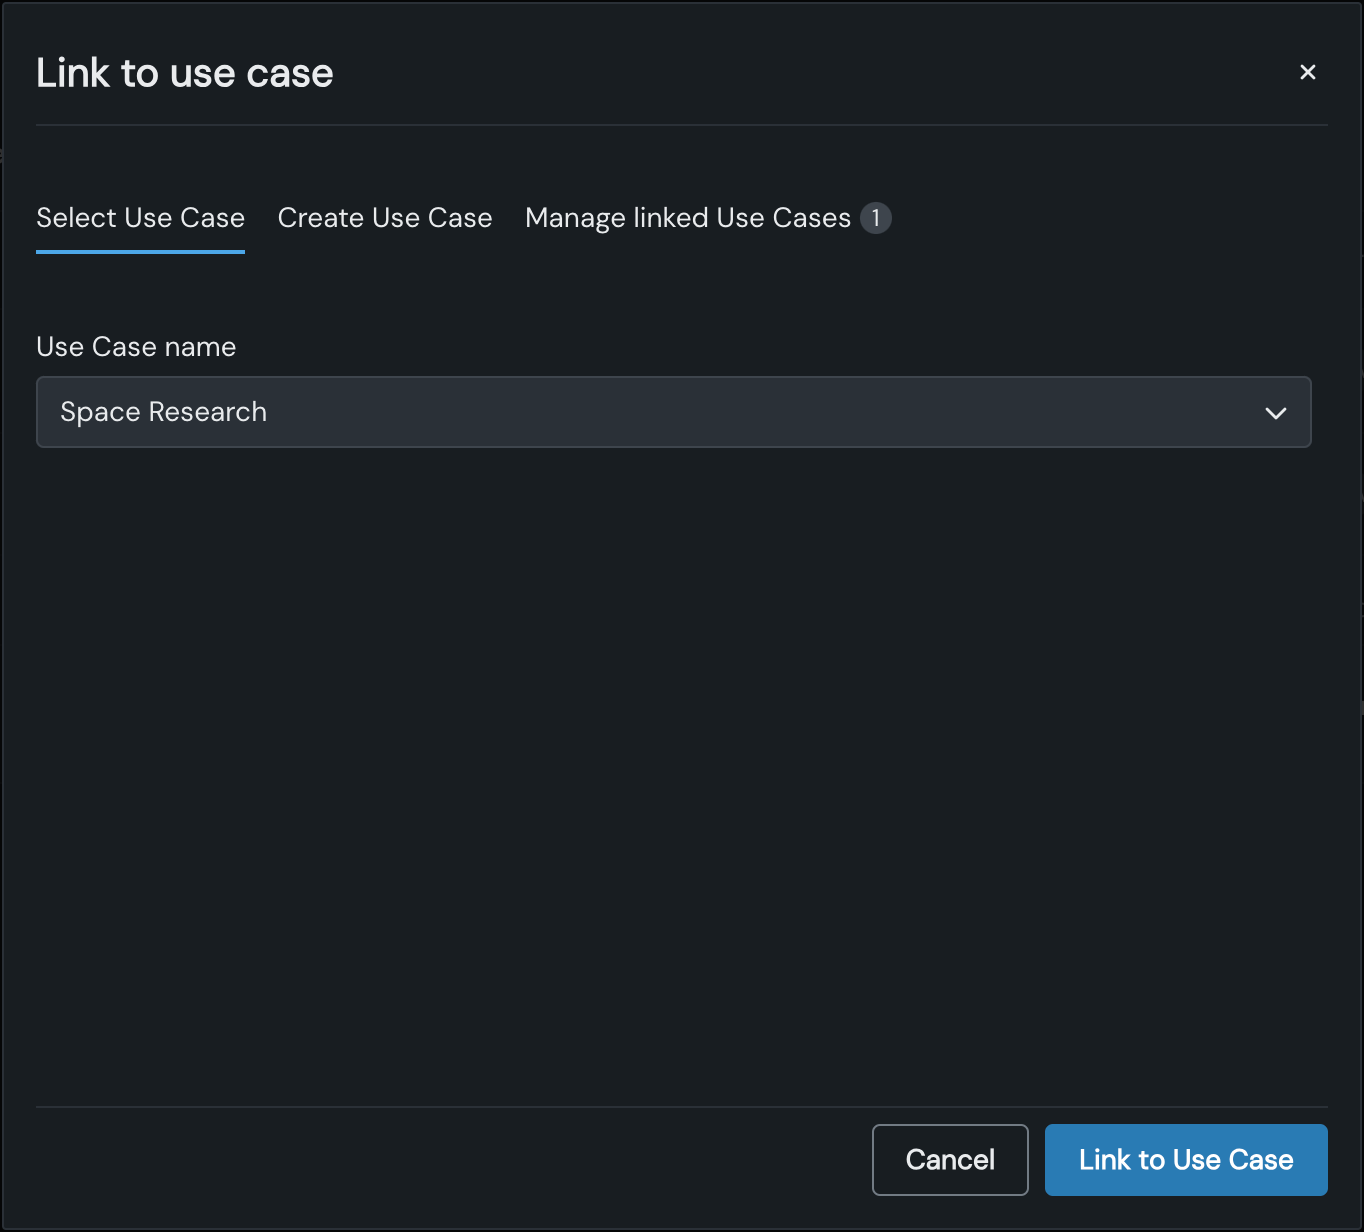Switch to the Select Use Case tab
Viewport: 1364px width, 1232px height.
(140, 218)
